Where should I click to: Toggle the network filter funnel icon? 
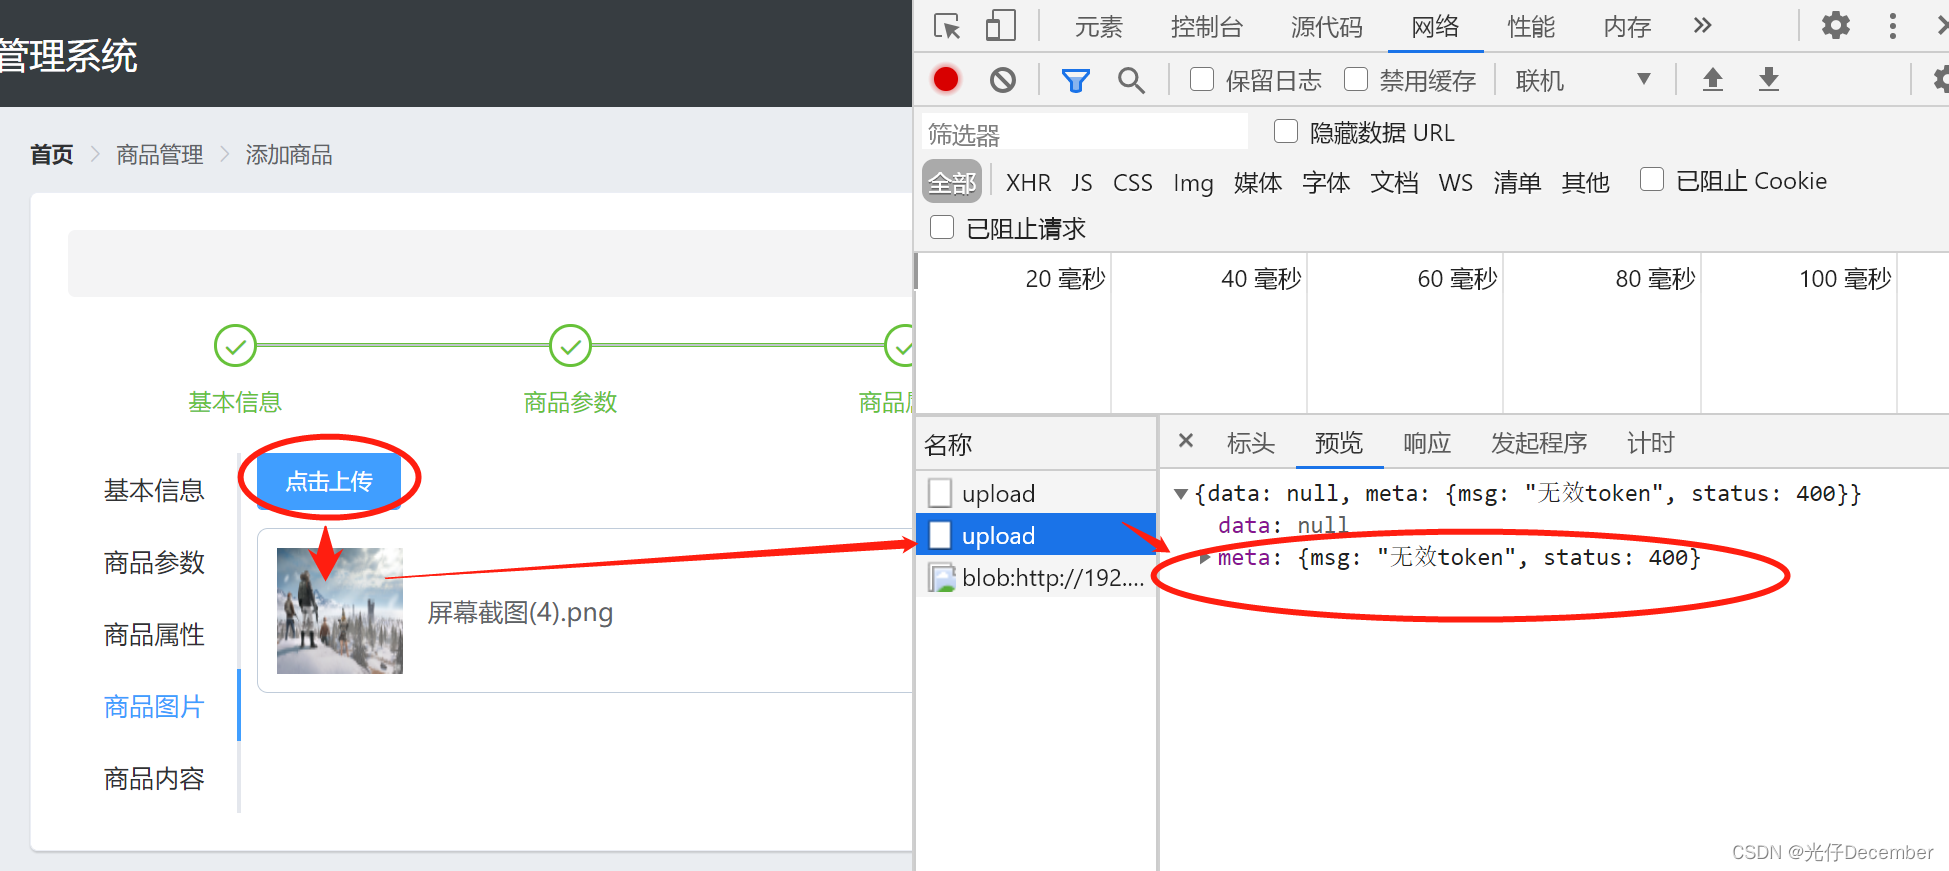coord(1075,80)
